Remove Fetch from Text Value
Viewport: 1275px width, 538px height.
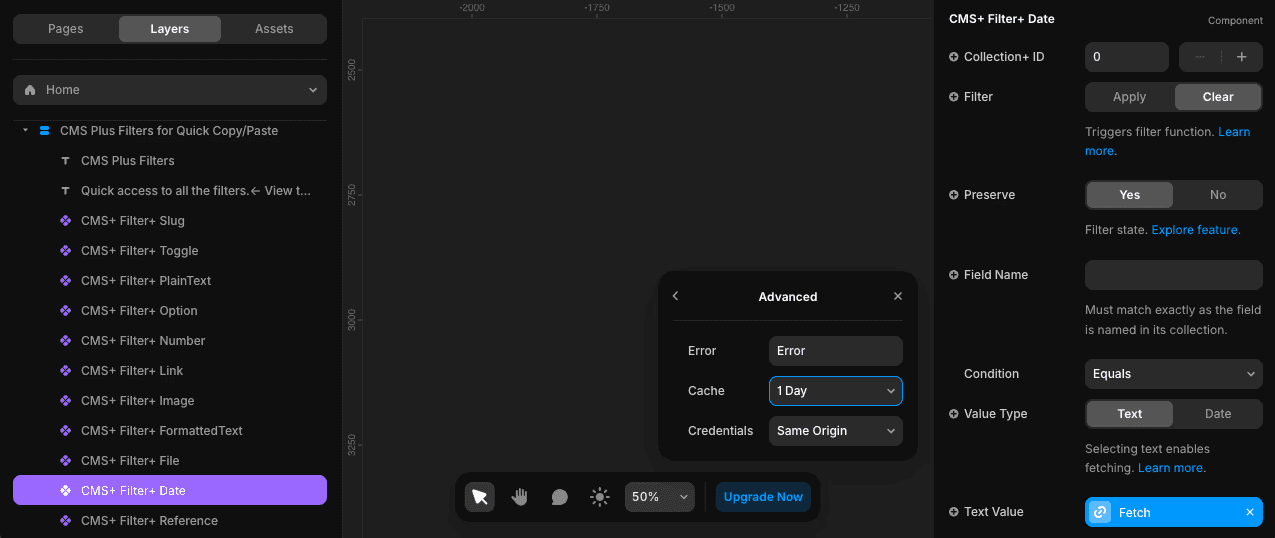point(1249,512)
